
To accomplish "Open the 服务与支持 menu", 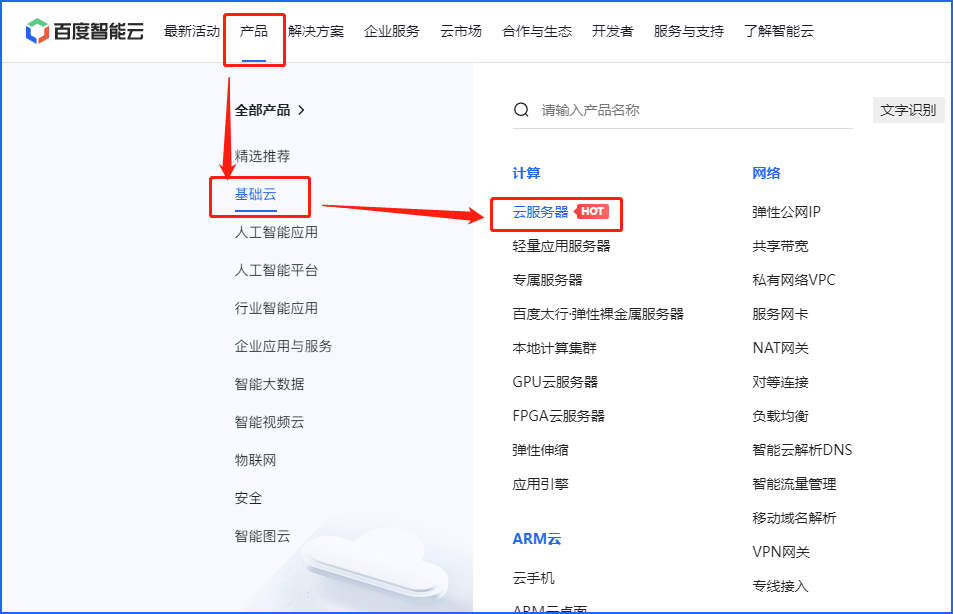I will 689,31.
